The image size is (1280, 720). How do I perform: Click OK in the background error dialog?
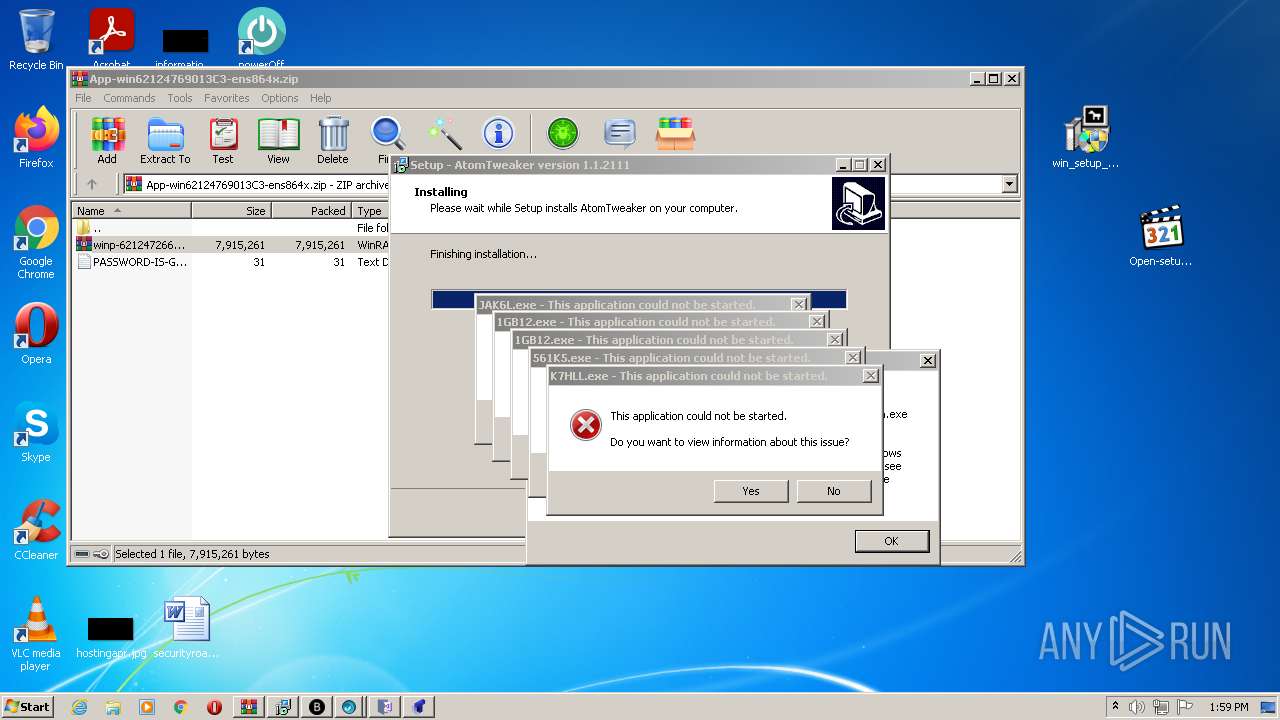click(x=891, y=541)
